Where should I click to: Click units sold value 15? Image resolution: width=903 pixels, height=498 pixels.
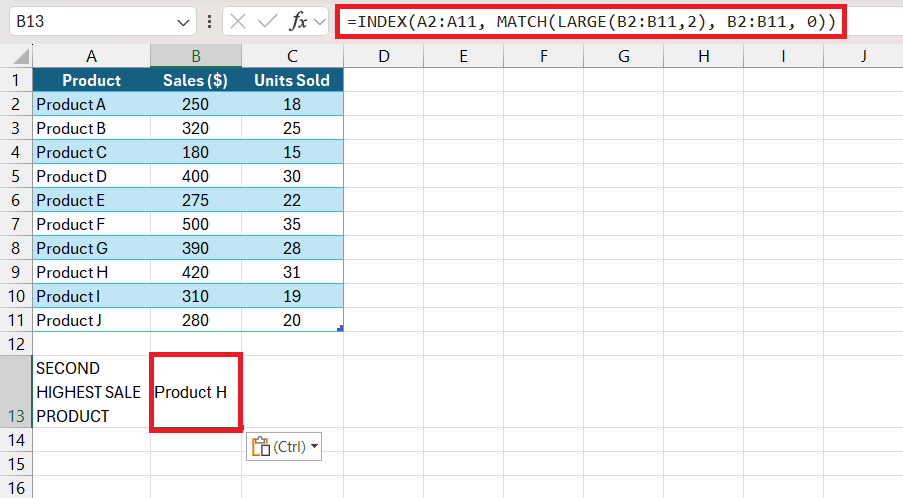(x=293, y=152)
